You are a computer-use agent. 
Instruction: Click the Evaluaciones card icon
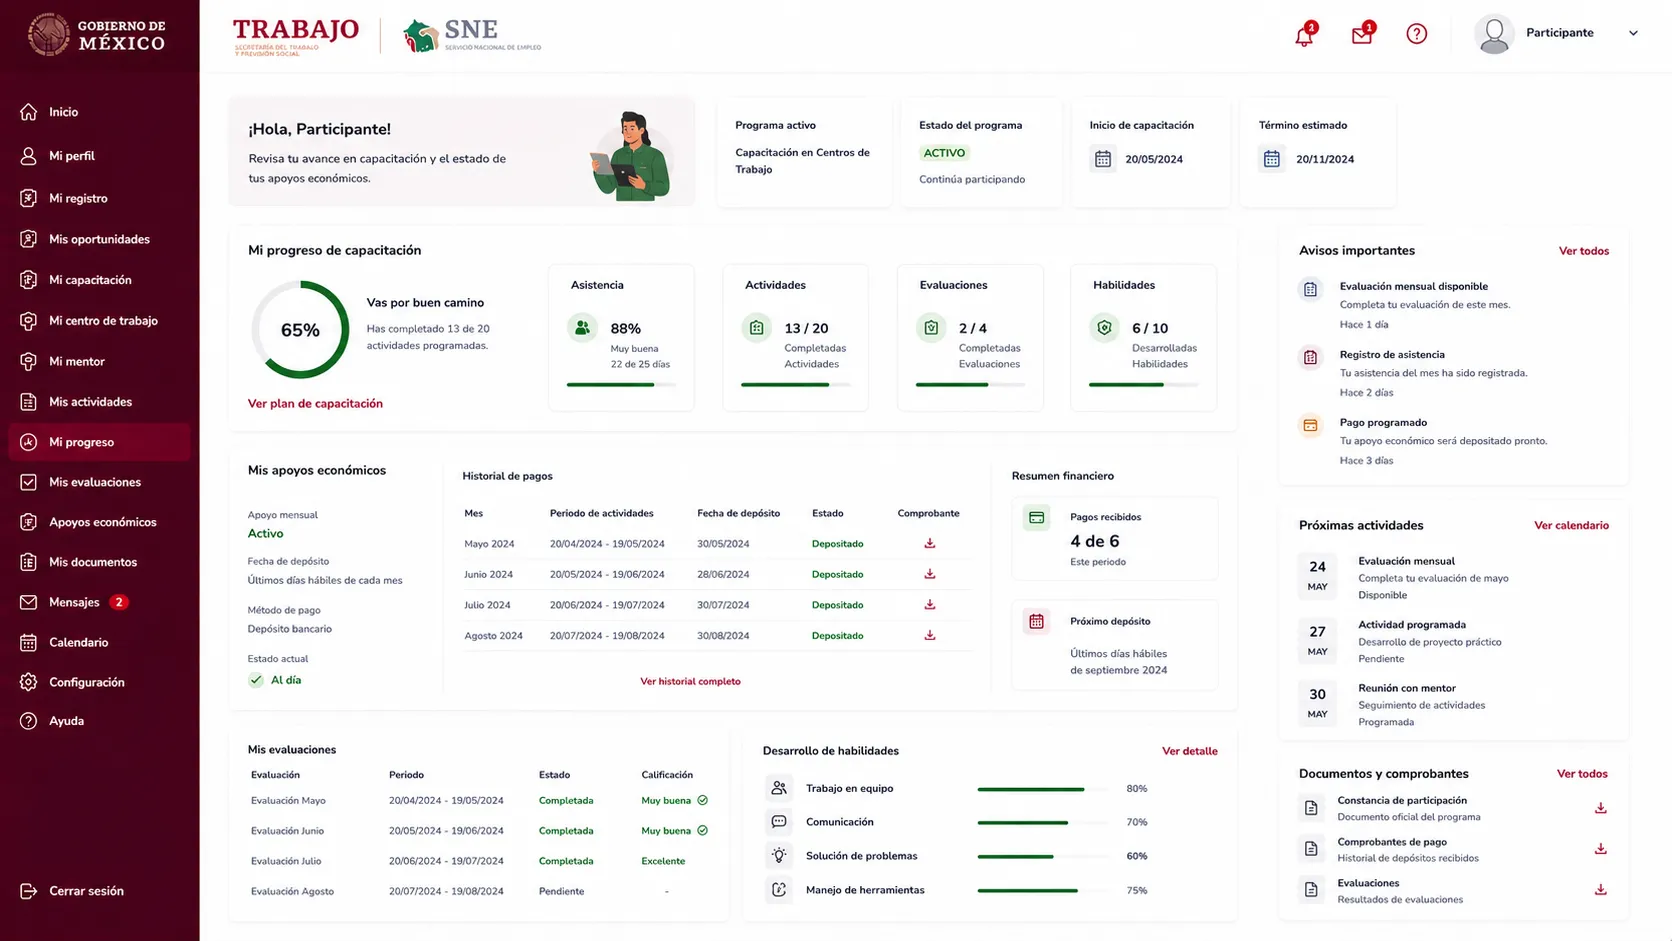coord(931,327)
